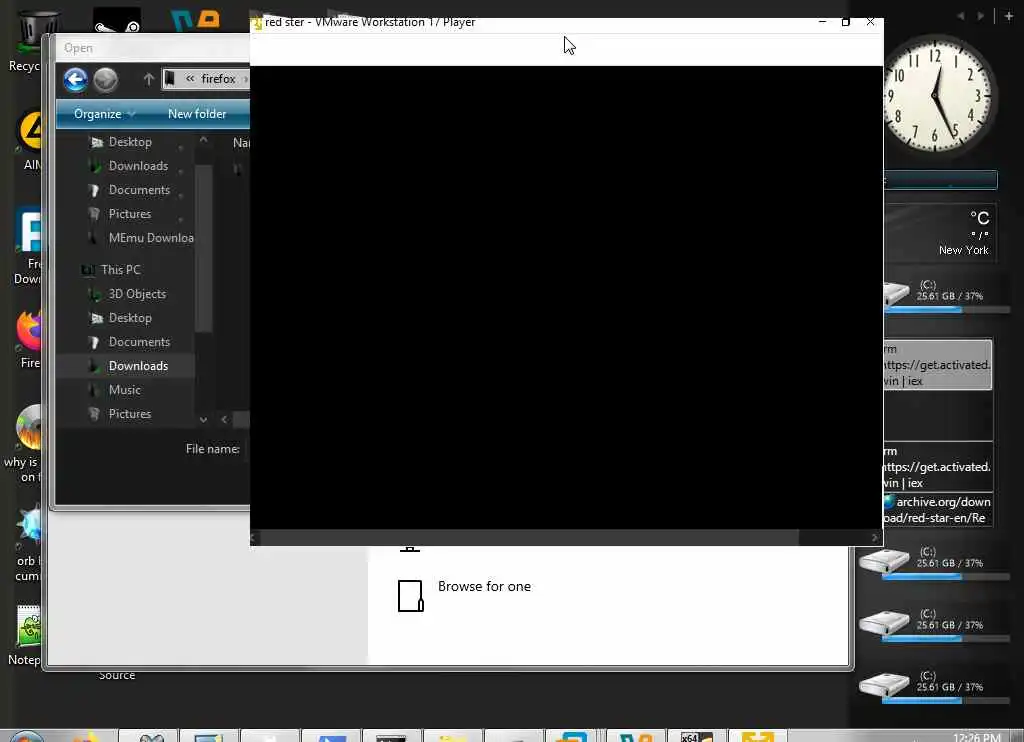Click the VMware Player window title text
The image size is (1024, 742).
(x=370, y=22)
